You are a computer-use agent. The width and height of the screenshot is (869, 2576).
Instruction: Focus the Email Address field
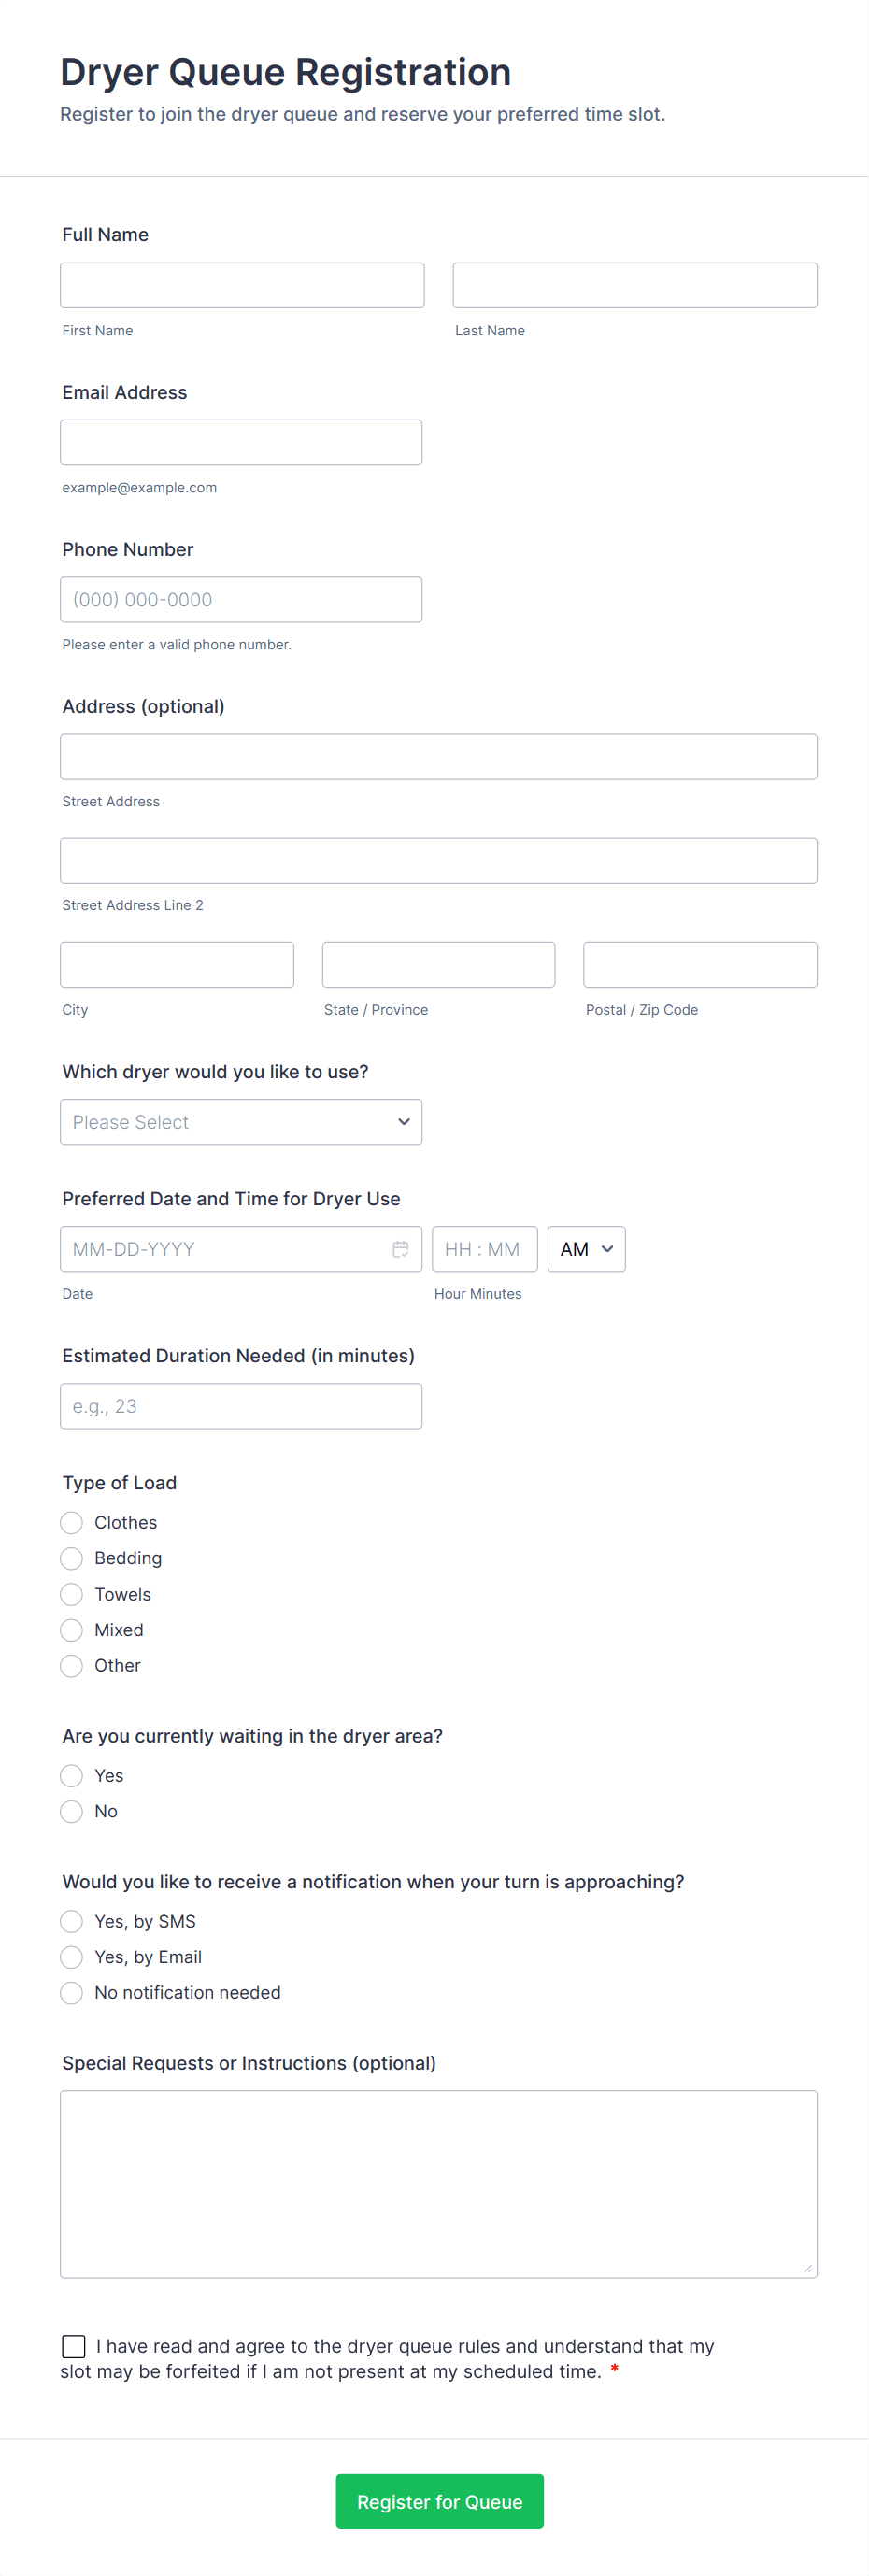(x=241, y=443)
